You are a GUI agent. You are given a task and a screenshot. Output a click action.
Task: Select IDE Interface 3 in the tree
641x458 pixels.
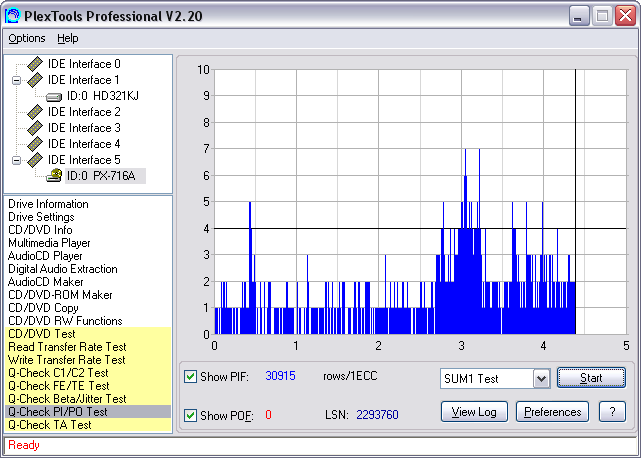pyautogui.click(x=84, y=128)
